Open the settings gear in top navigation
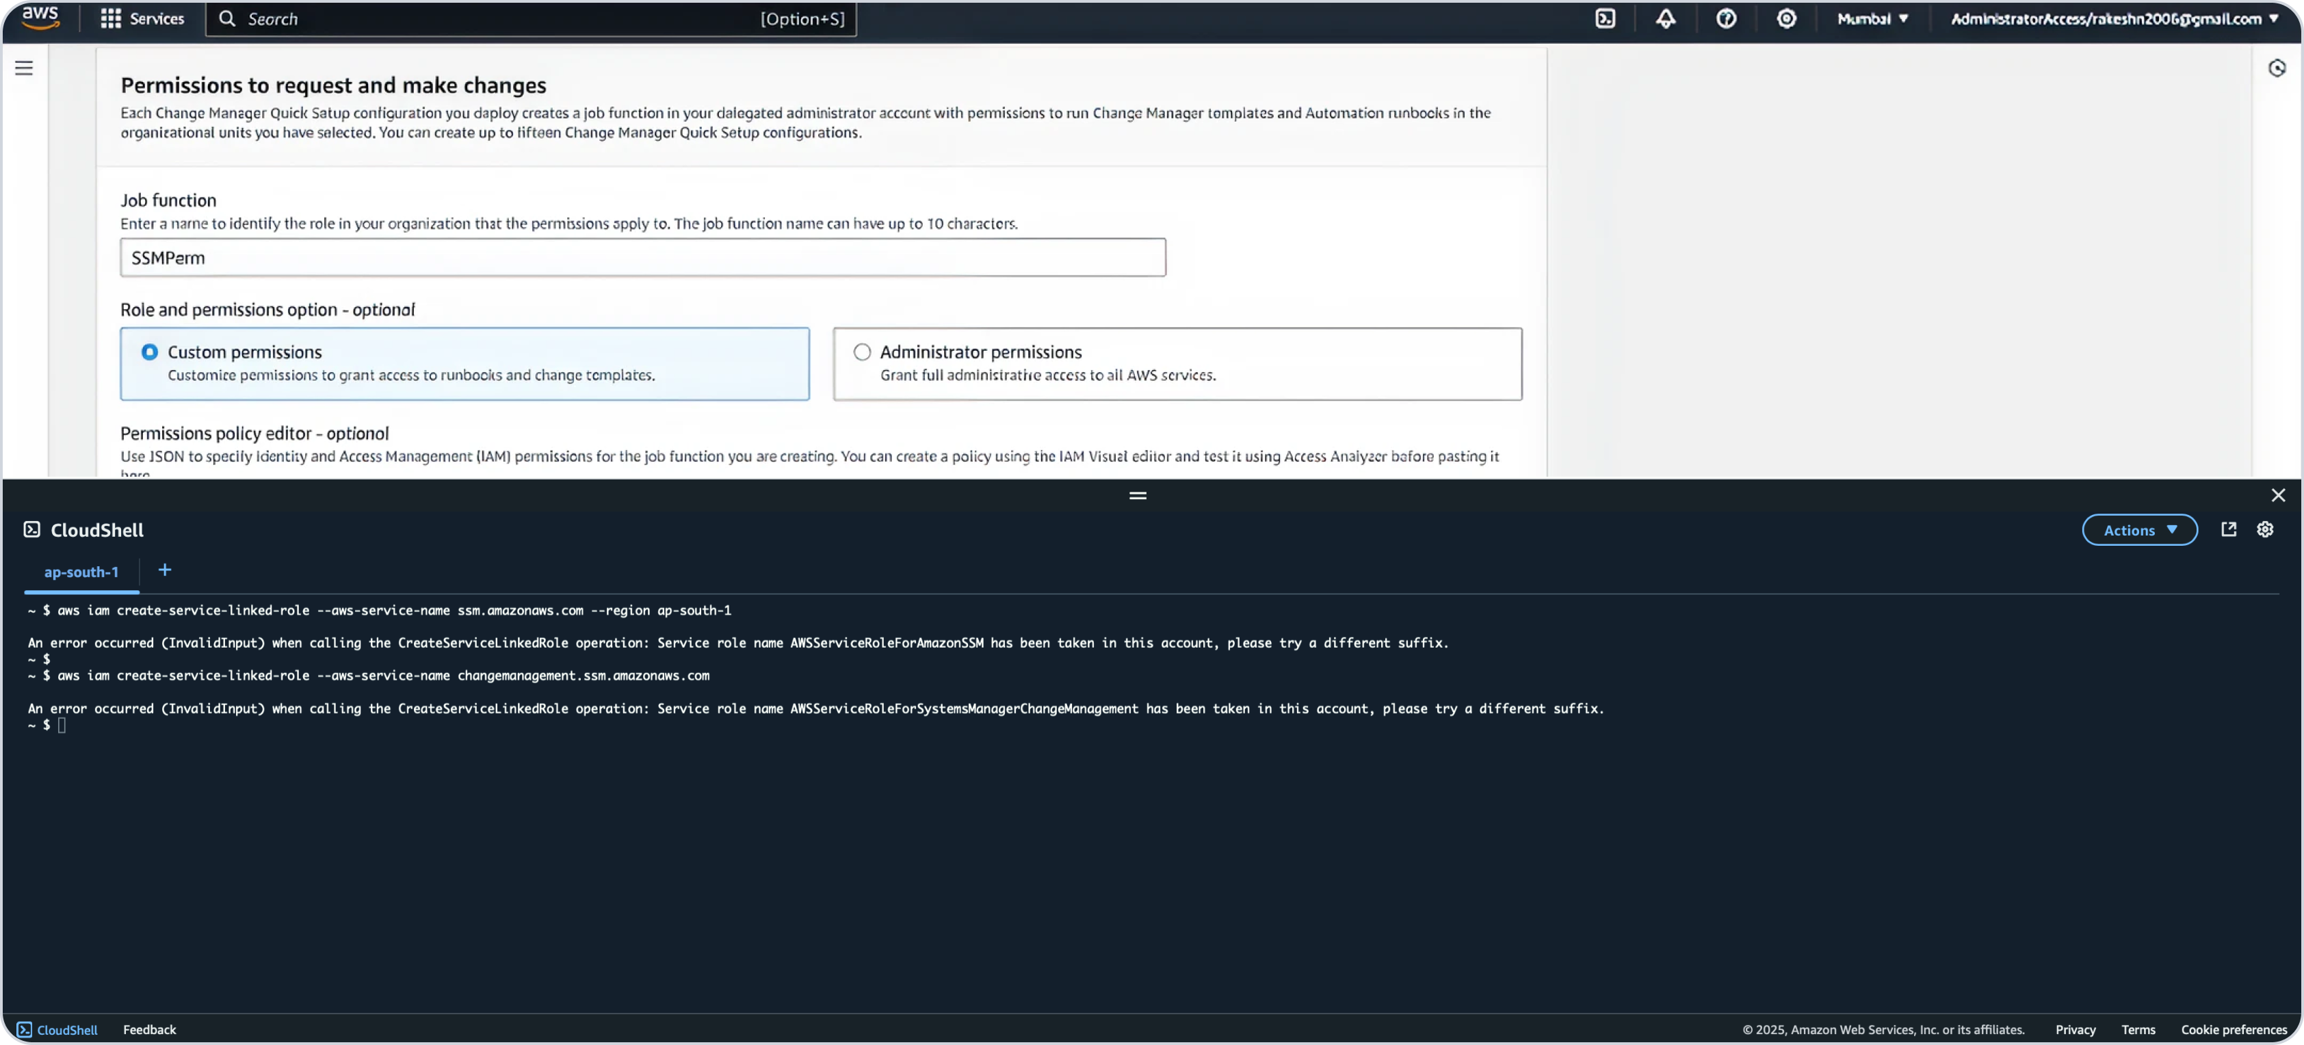Image resolution: width=2304 pixels, height=1045 pixels. tap(1786, 19)
